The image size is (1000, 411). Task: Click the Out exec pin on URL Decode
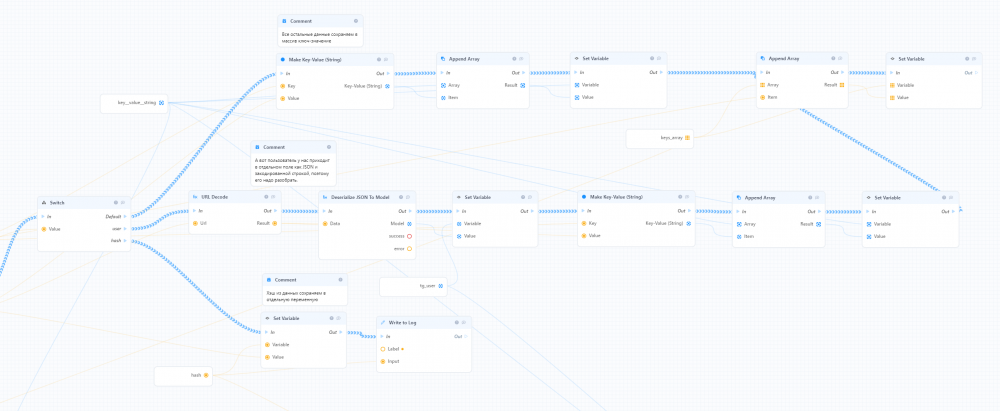click(x=275, y=211)
